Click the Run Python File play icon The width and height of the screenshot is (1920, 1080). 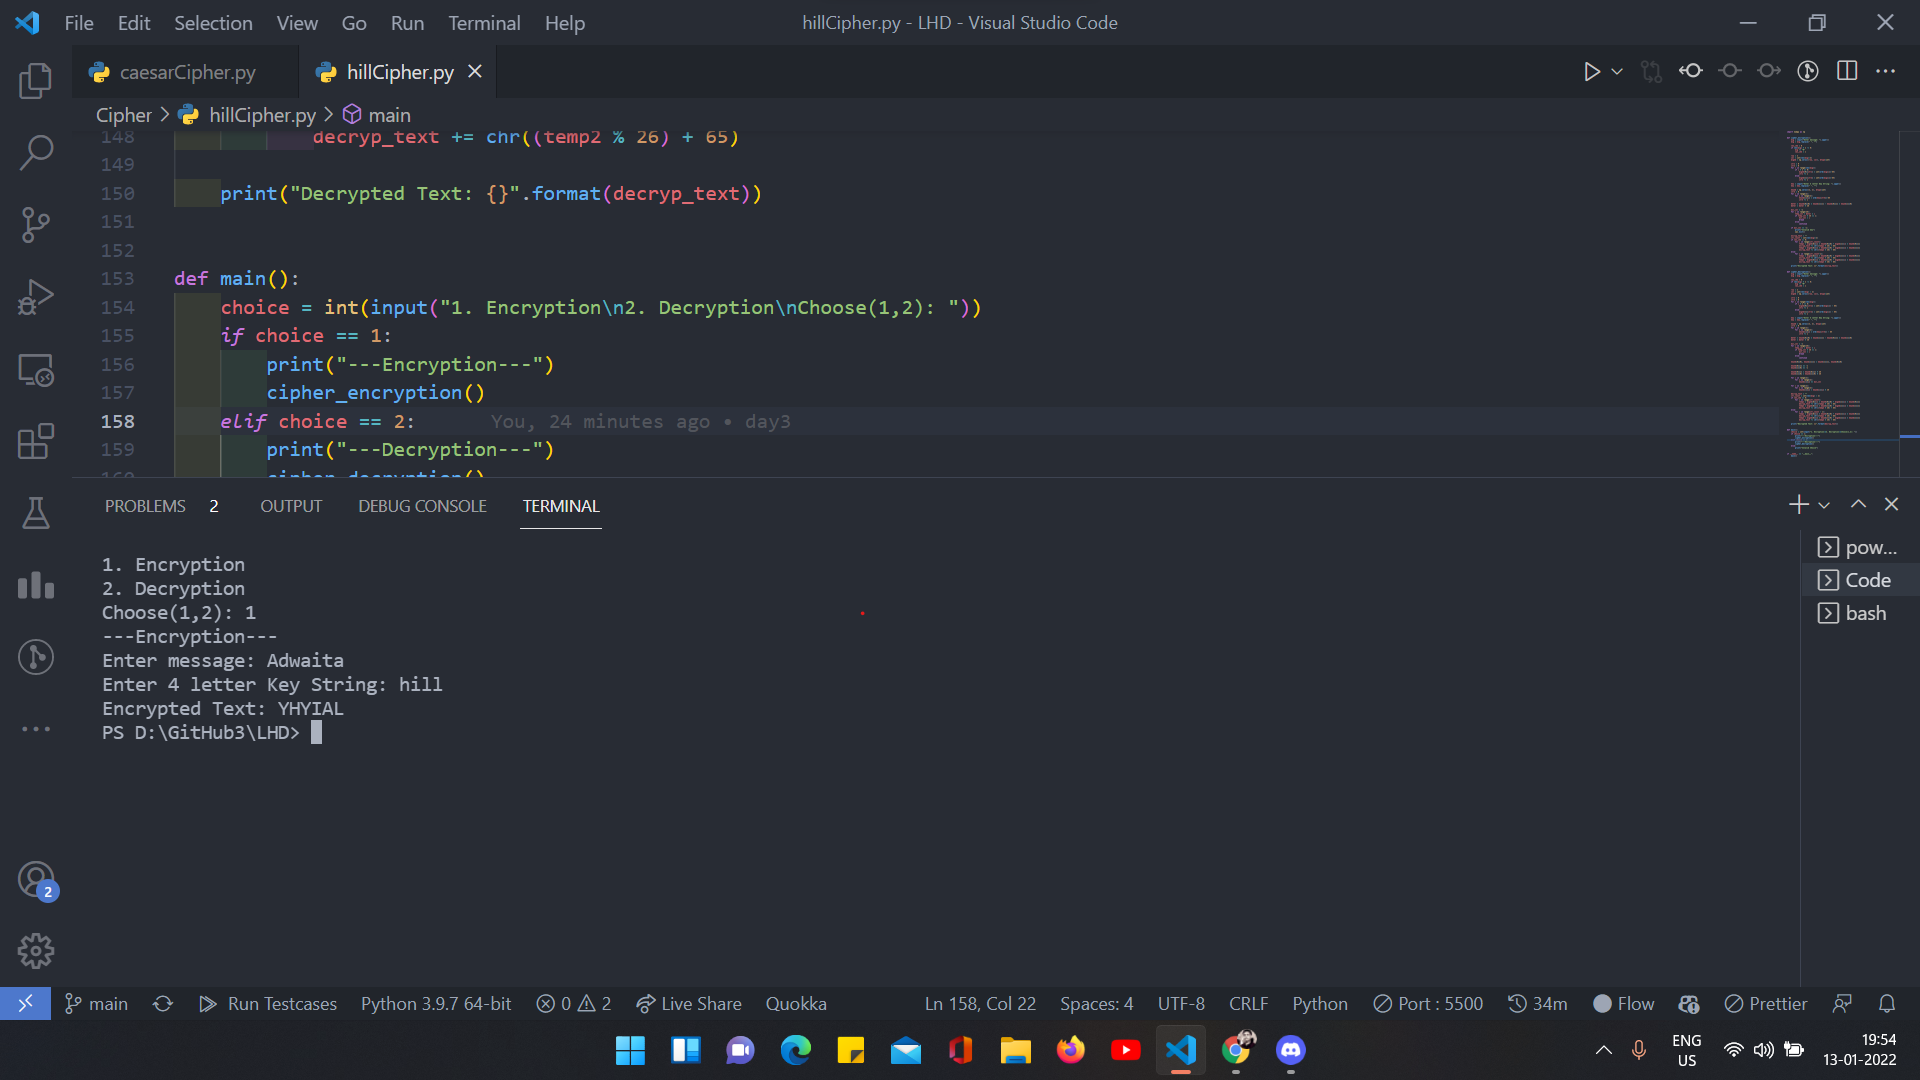pyautogui.click(x=1591, y=71)
